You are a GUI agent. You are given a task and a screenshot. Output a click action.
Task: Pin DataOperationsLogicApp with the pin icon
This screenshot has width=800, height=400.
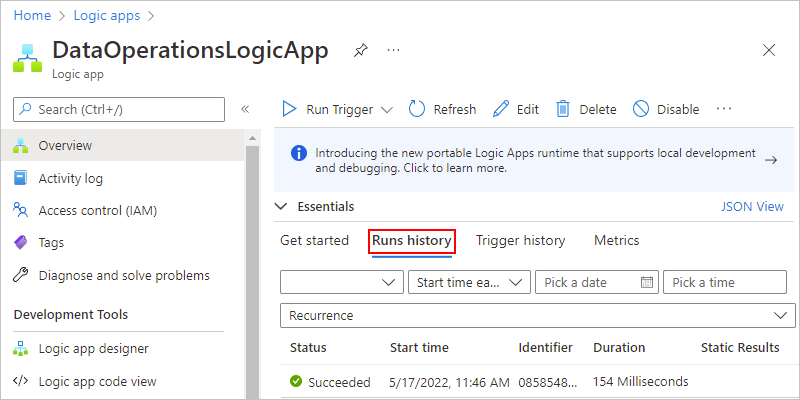pyautogui.click(x=361, y=50)
